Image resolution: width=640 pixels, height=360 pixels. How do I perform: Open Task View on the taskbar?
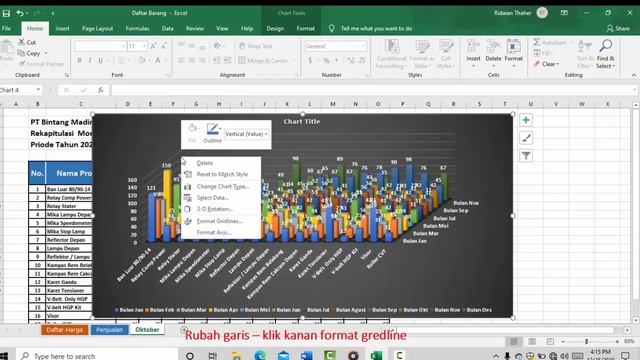point(213,356)
